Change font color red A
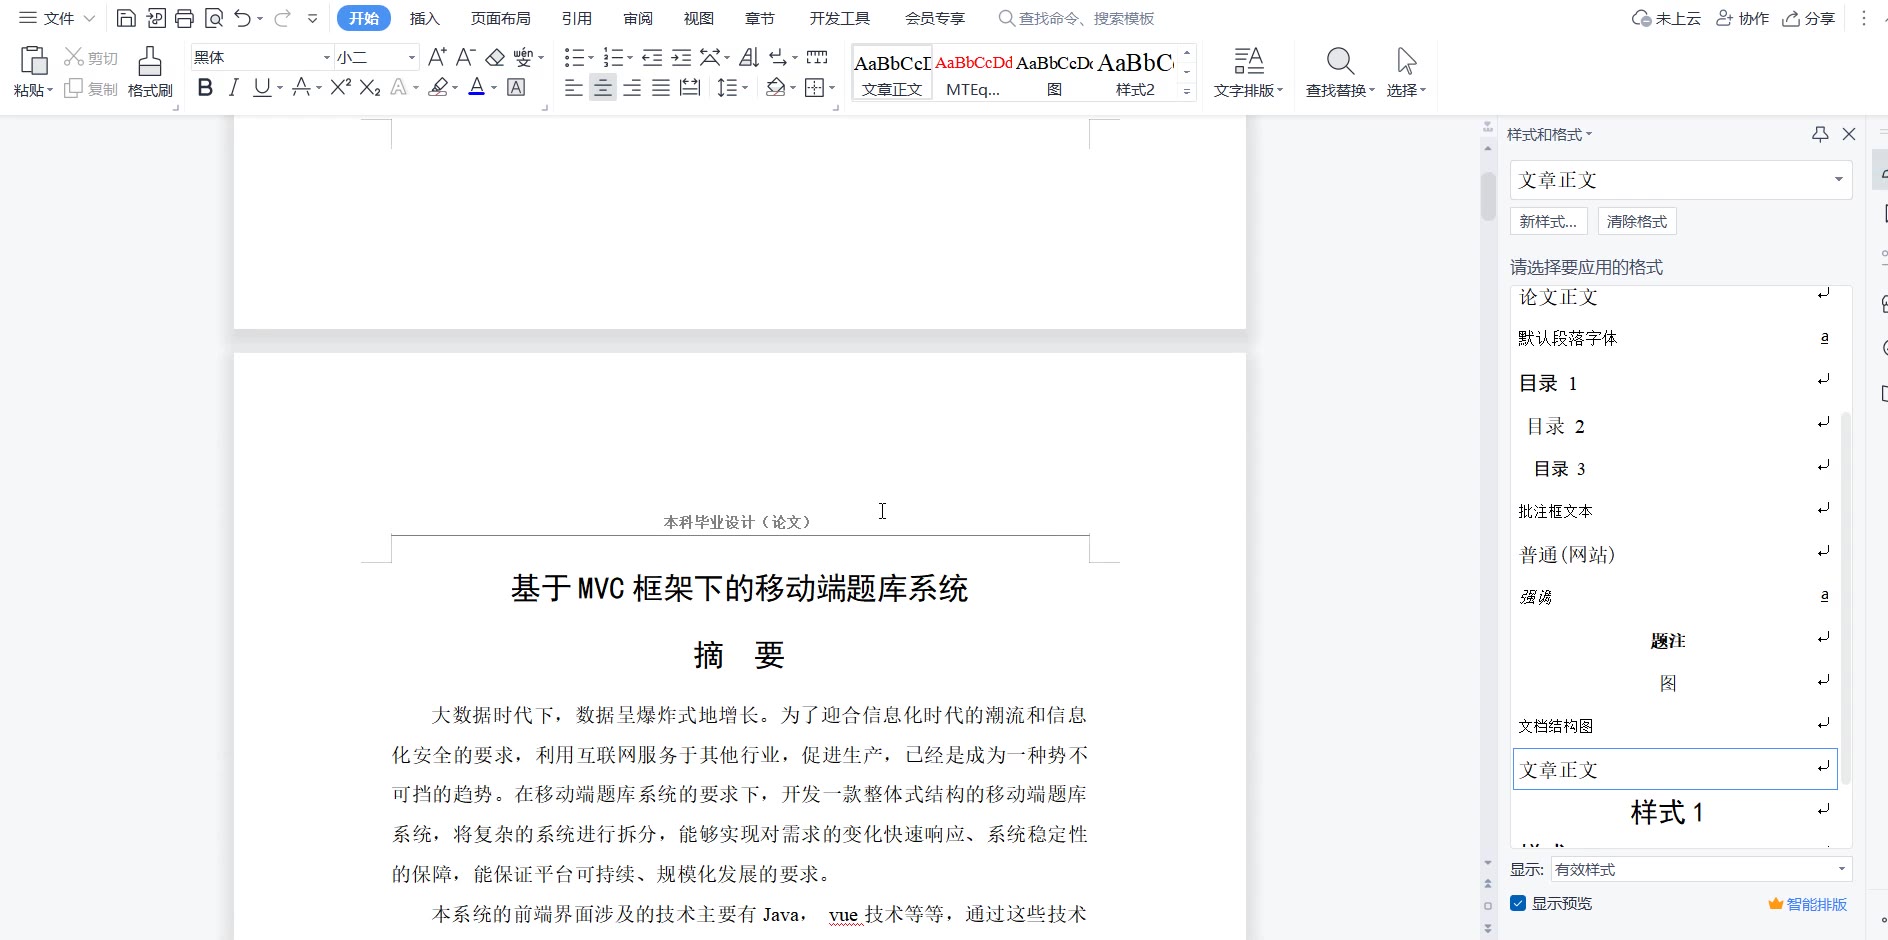 pyautogui.click(x=477, y=87)
